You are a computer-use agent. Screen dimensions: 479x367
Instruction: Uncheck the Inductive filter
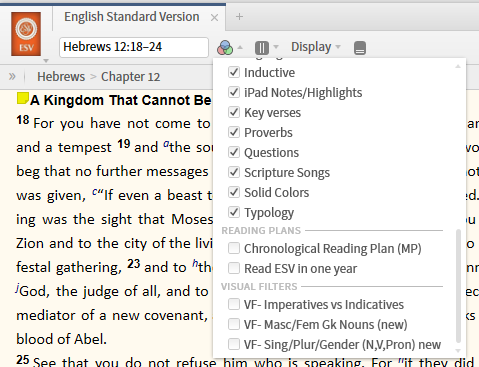click(234, 72)
